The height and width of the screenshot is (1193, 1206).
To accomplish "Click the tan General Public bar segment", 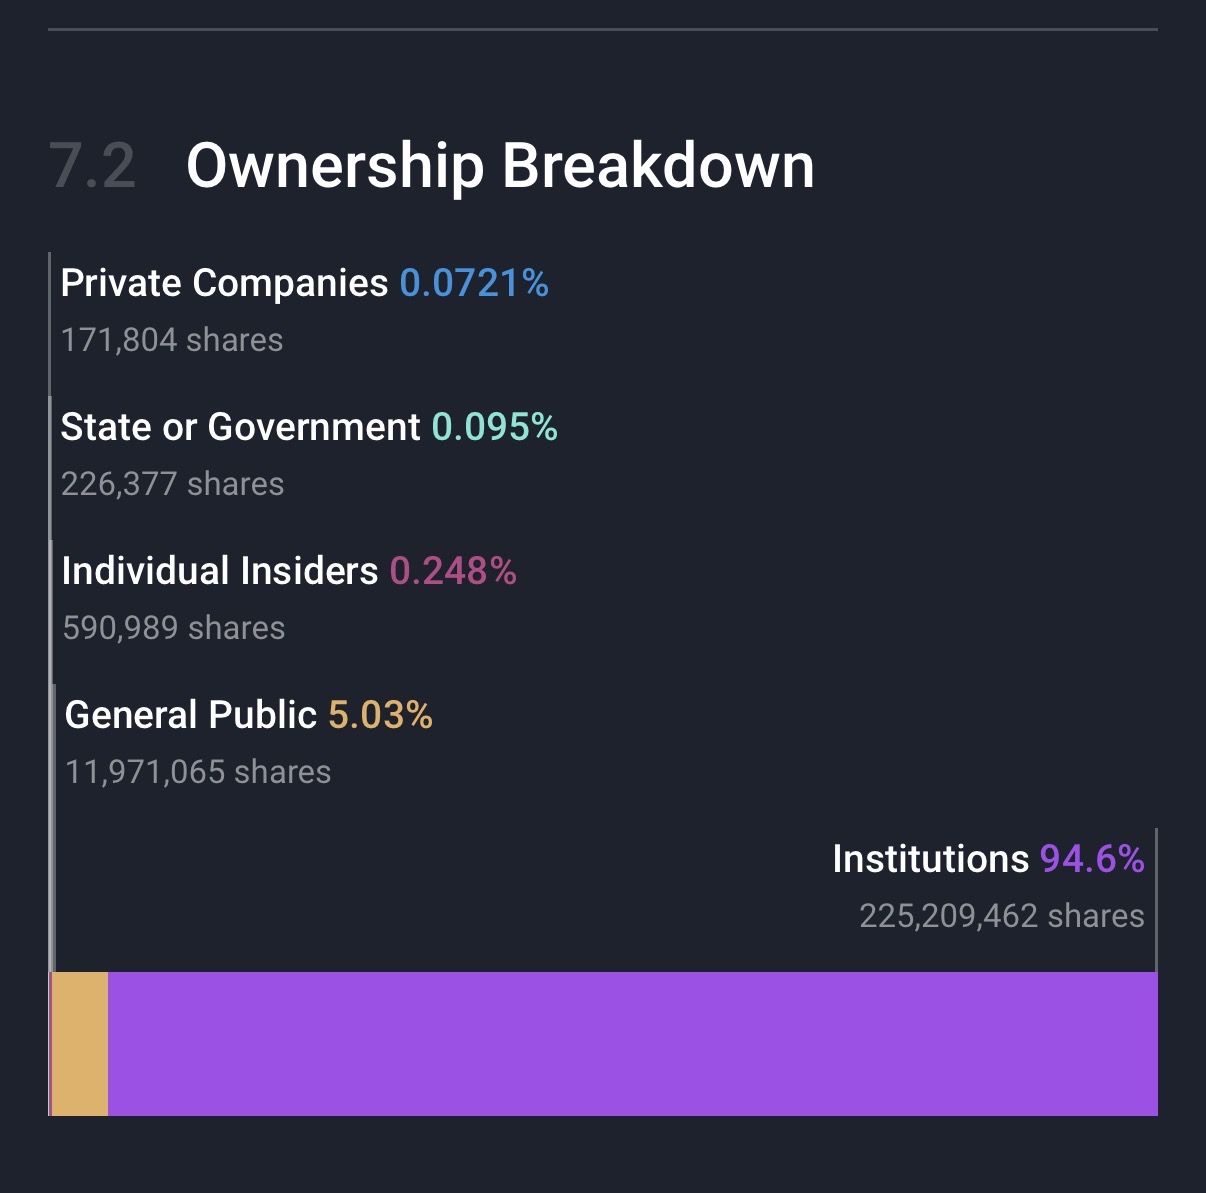I will 80,1043.
